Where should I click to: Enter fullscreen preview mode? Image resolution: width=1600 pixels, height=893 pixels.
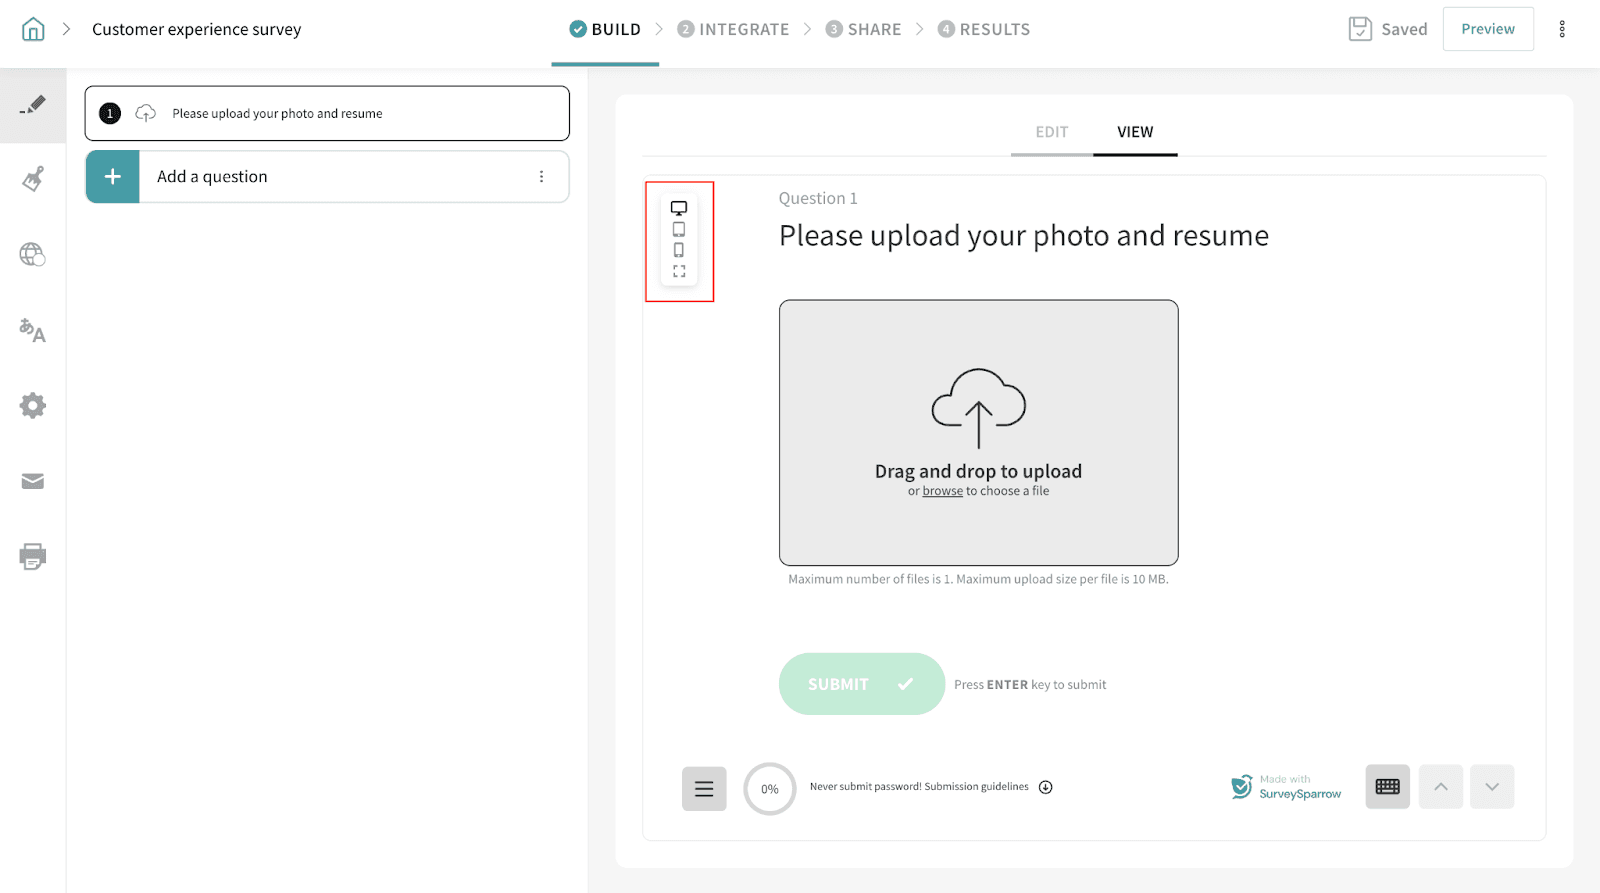tap(679, 272)
